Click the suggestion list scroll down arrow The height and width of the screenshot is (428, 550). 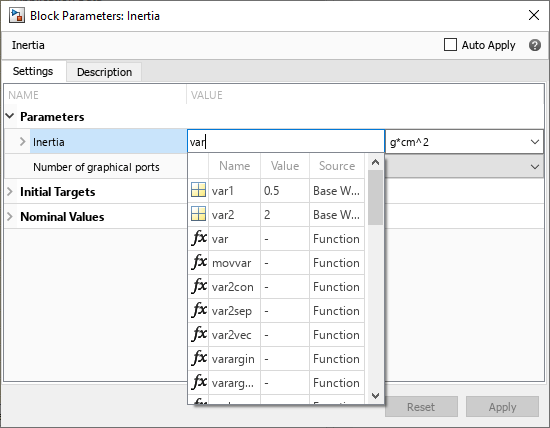point(375,396)
